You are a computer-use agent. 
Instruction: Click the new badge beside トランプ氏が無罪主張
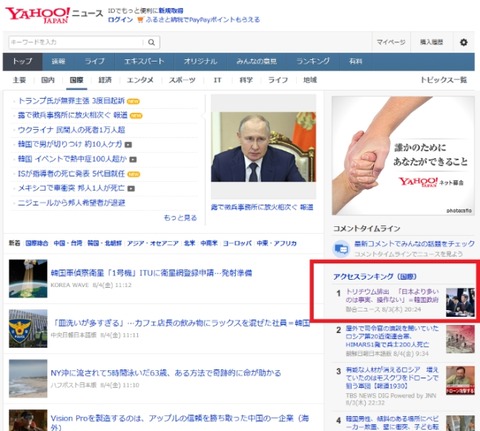133,101
